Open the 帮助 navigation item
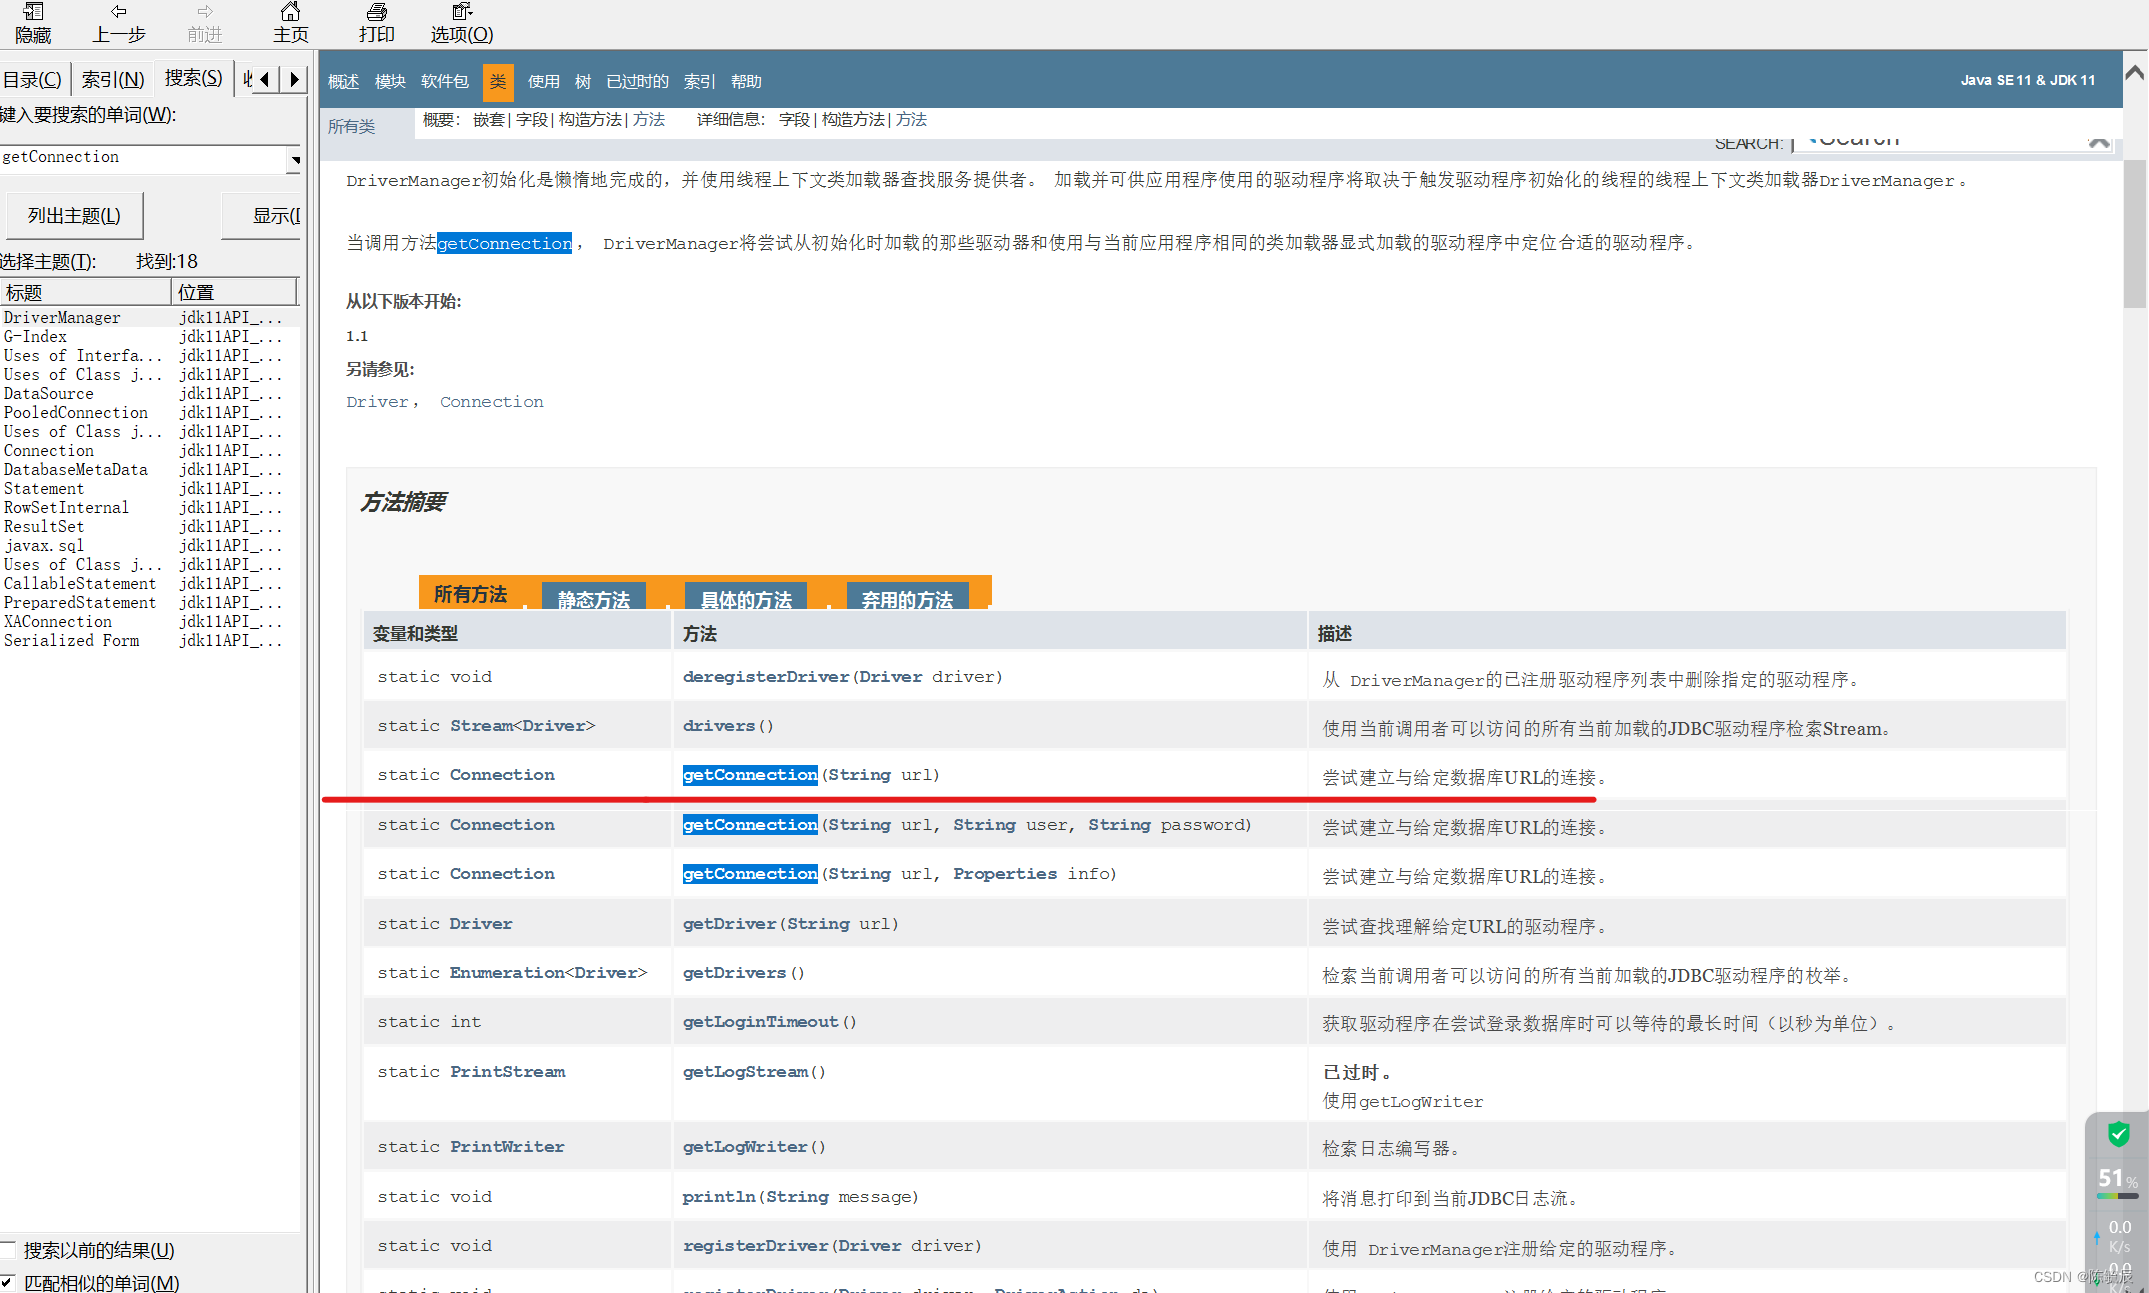This screenshot has width=2149, height=1293. tap(746, 81)
